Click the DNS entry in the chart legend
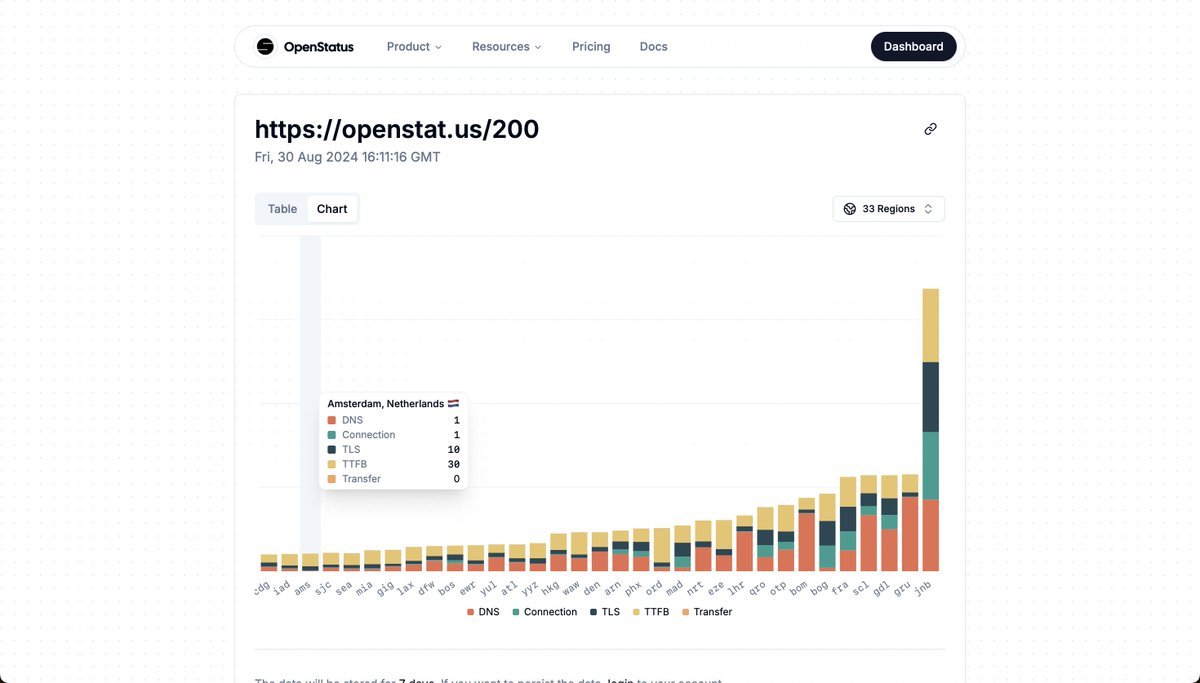This screenshot has width=1200, height=683. [x=483, y=612]
